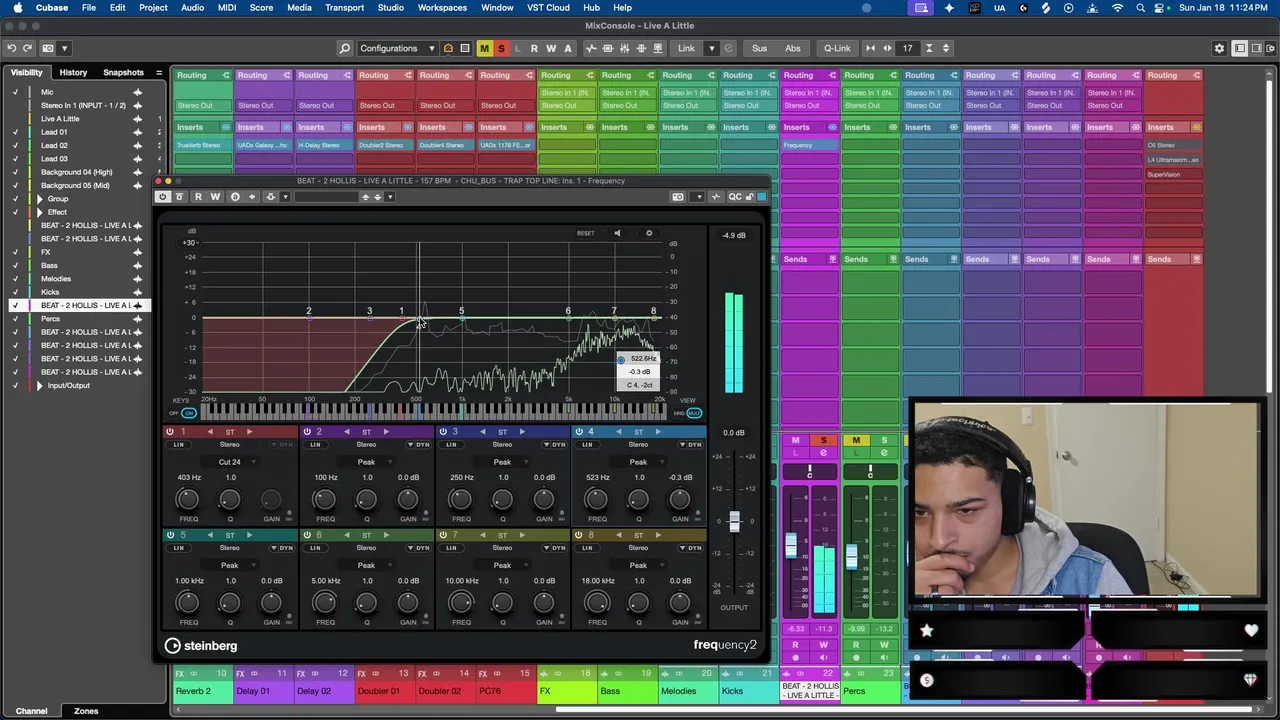Expand the Group folder in Visibility list
This screenshot has width=1280, height=720.
pyautogui.click(x=40, y=199)
